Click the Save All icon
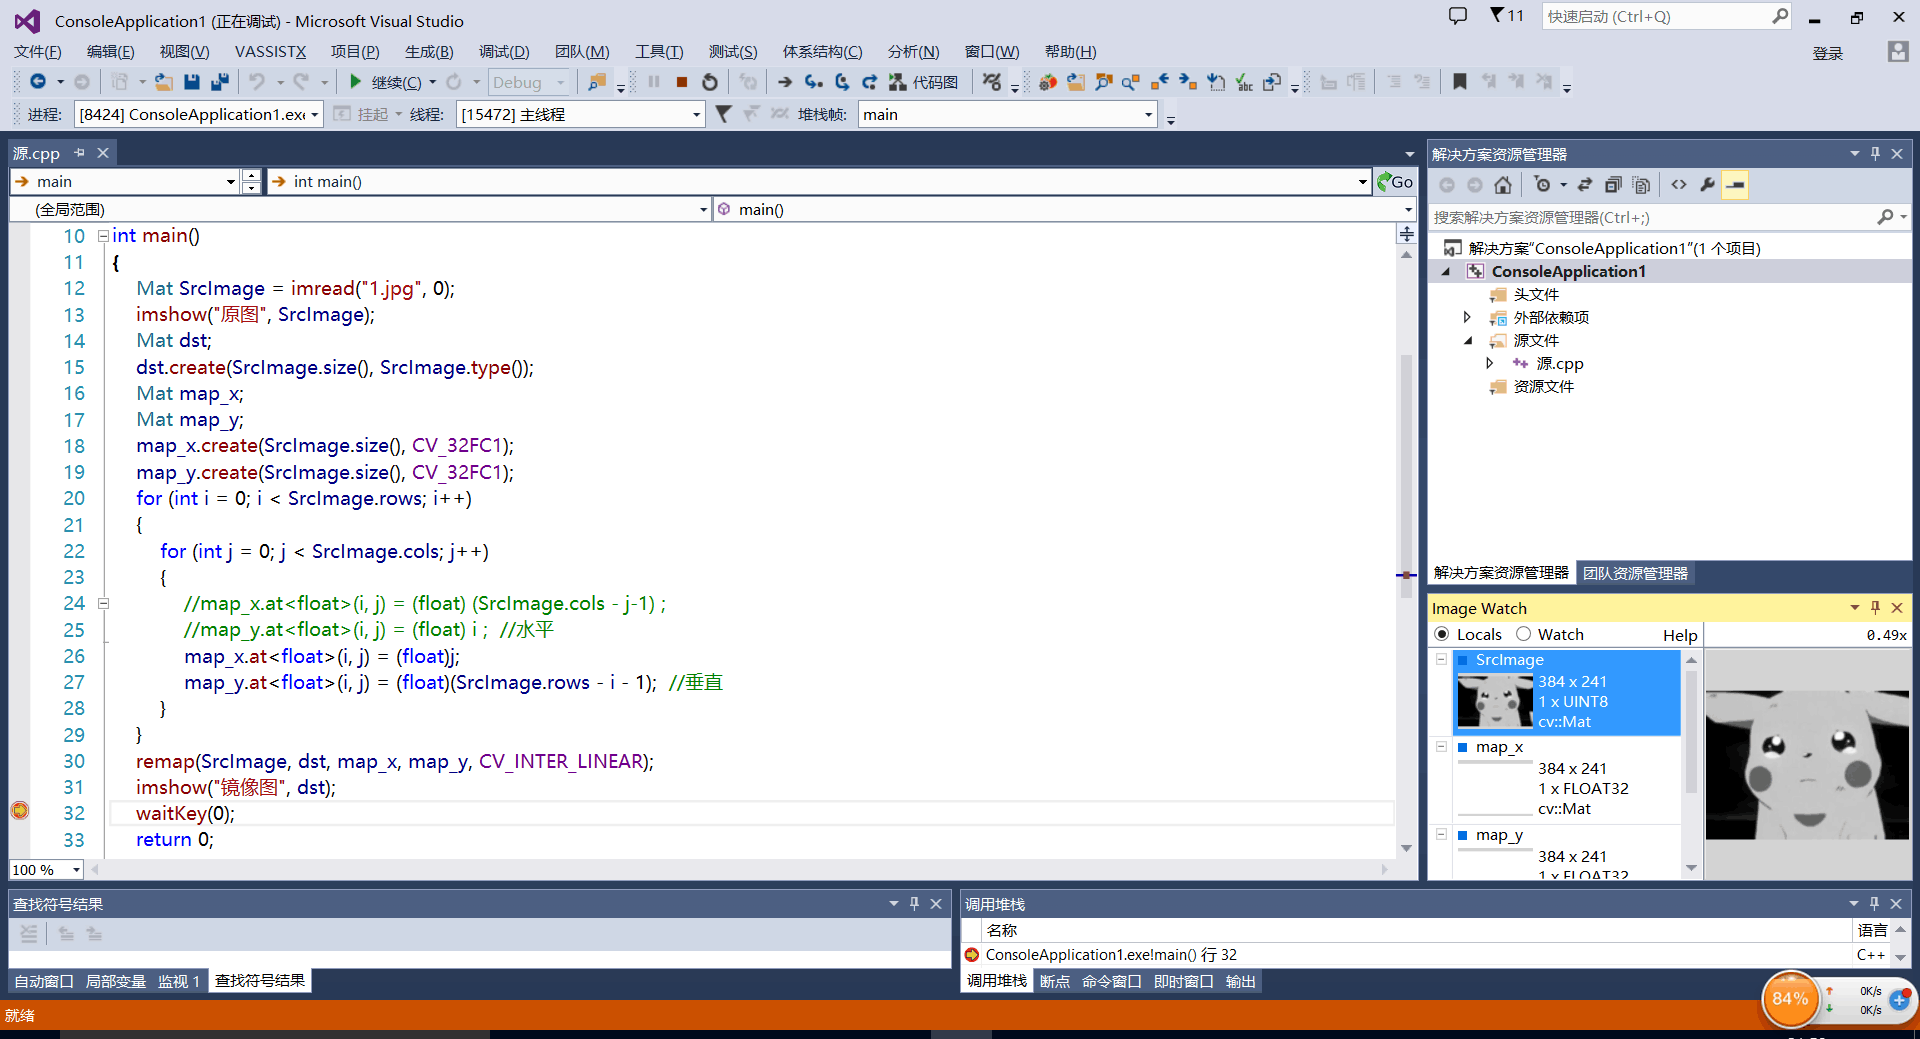The image size is (1920, 1039). coord(219,82)
